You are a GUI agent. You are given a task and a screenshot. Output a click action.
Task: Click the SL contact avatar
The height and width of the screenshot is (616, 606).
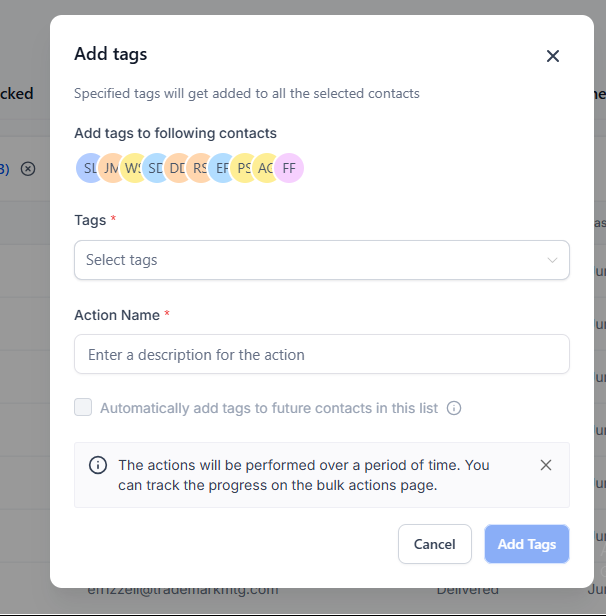tap(87, 168)
